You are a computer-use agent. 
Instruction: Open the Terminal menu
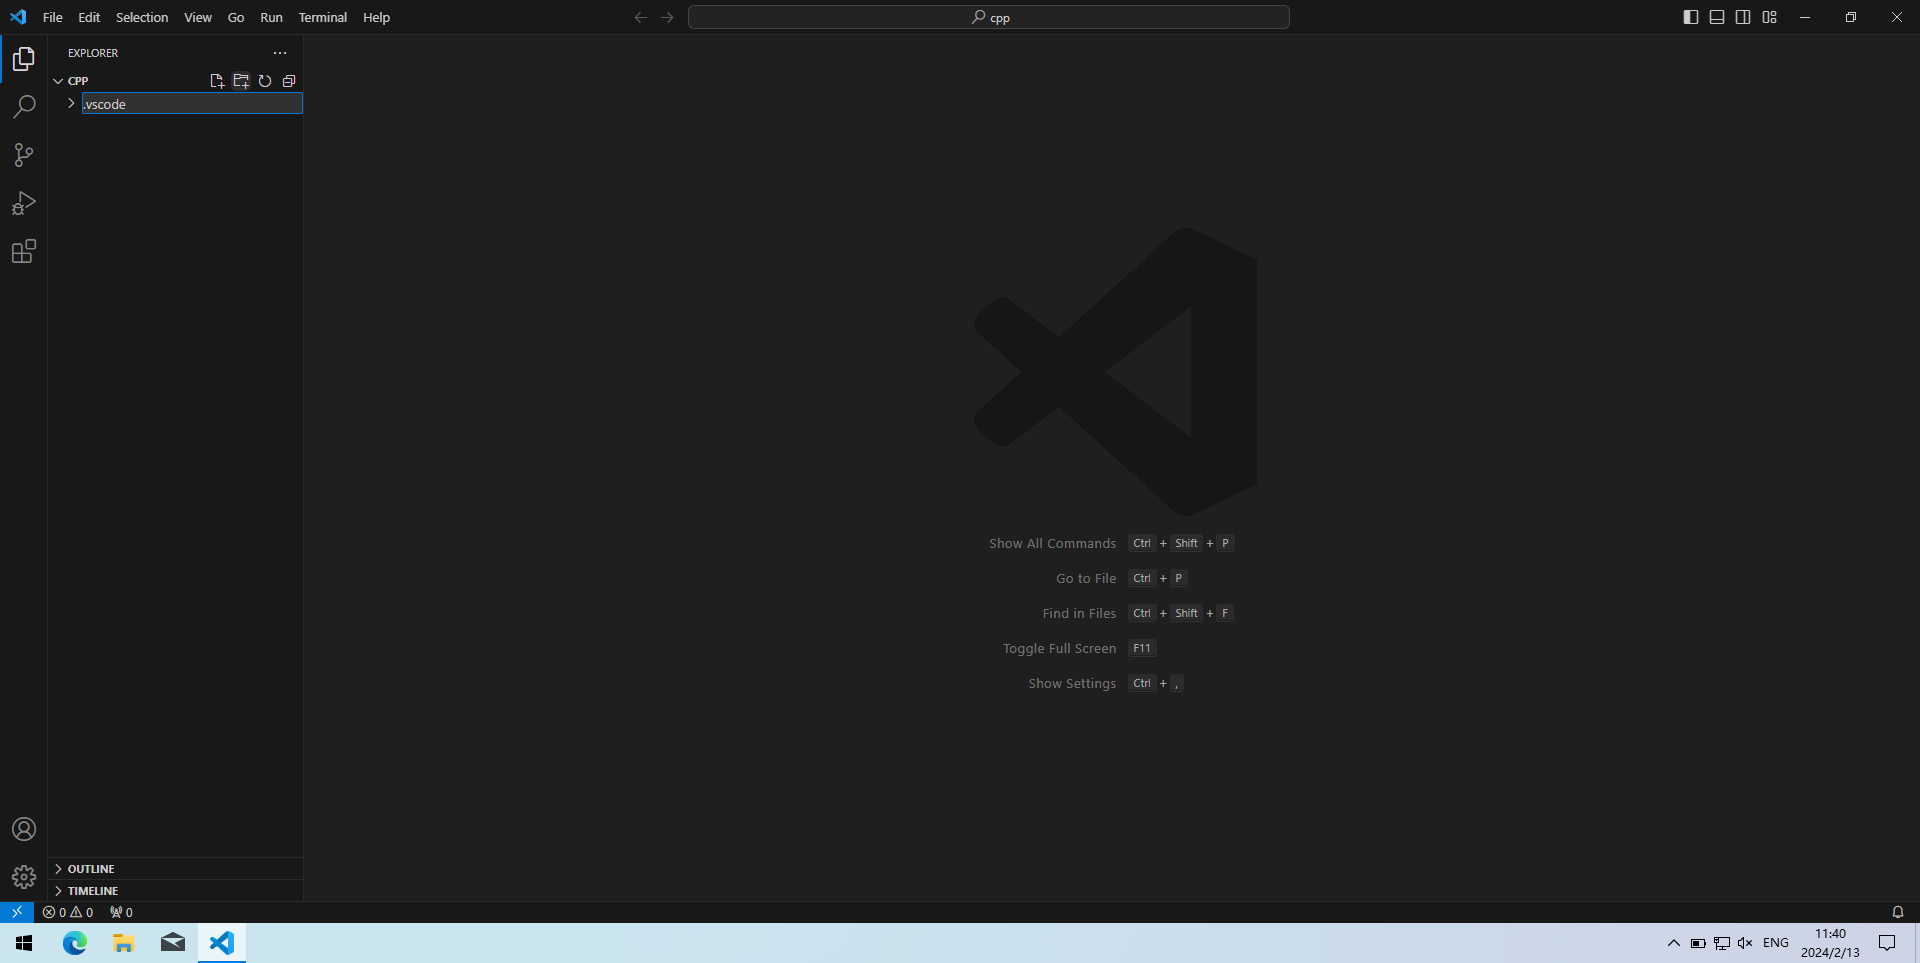coord(323,17)
